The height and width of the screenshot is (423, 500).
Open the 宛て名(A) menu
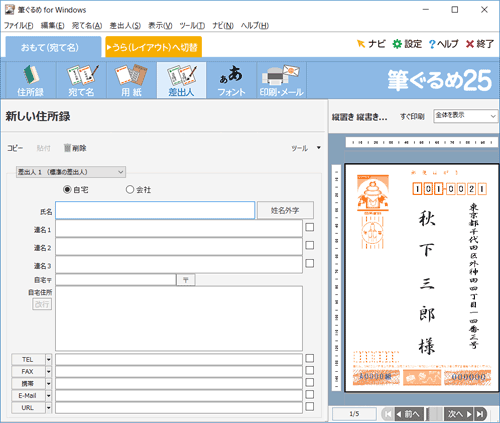87,25
